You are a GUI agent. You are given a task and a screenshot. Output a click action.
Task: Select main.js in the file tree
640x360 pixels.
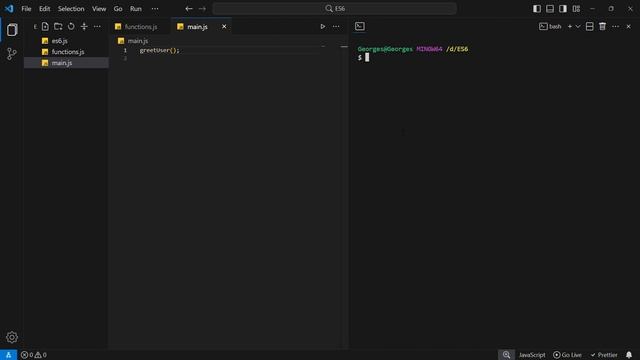point(66,63)
